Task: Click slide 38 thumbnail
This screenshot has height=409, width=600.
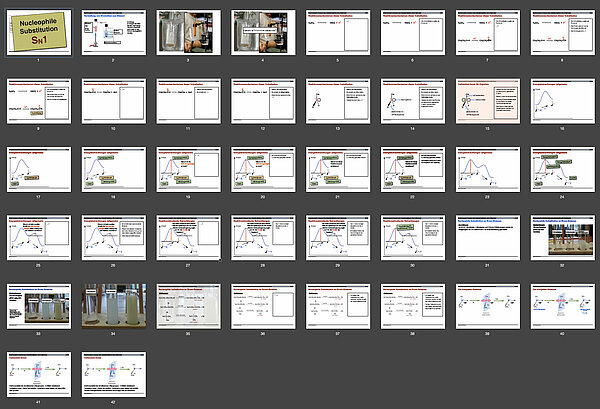Action: point(412,304)
